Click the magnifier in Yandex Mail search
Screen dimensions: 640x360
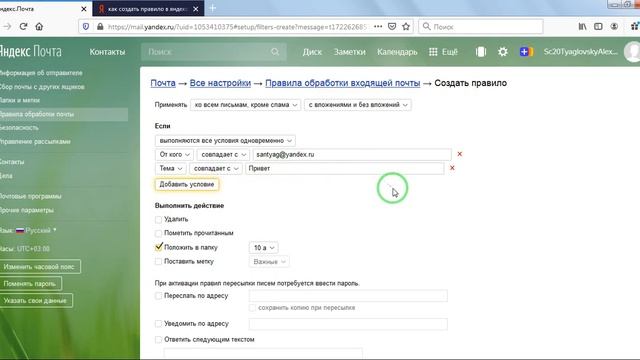[275, 52]
